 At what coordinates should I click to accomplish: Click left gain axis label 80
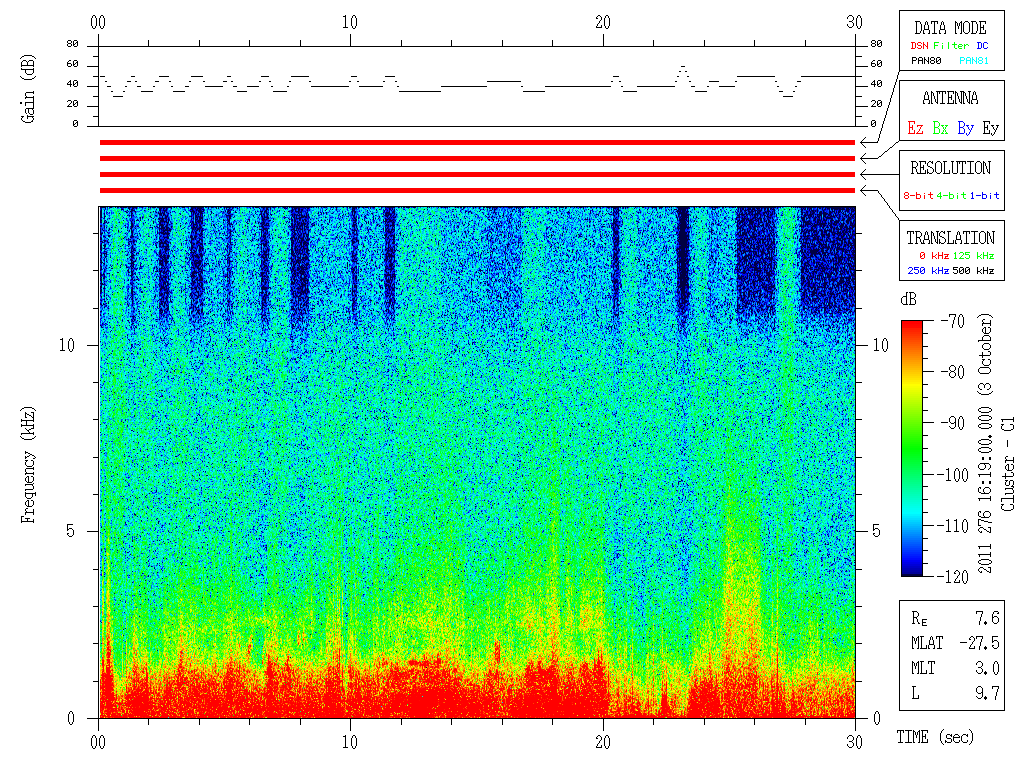(72, 44)
